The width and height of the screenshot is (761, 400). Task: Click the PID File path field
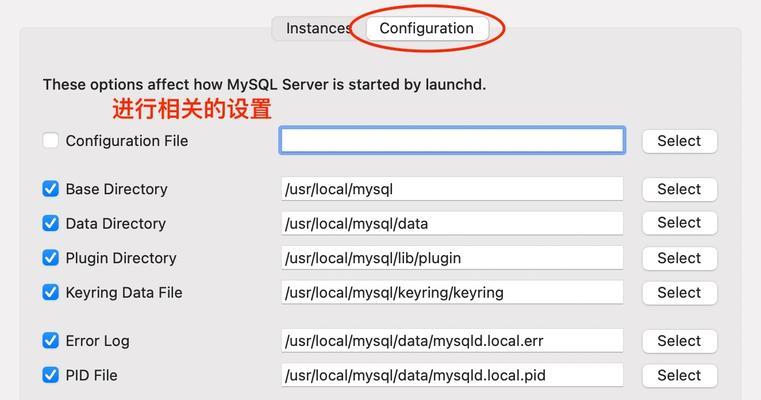(452, 375)
